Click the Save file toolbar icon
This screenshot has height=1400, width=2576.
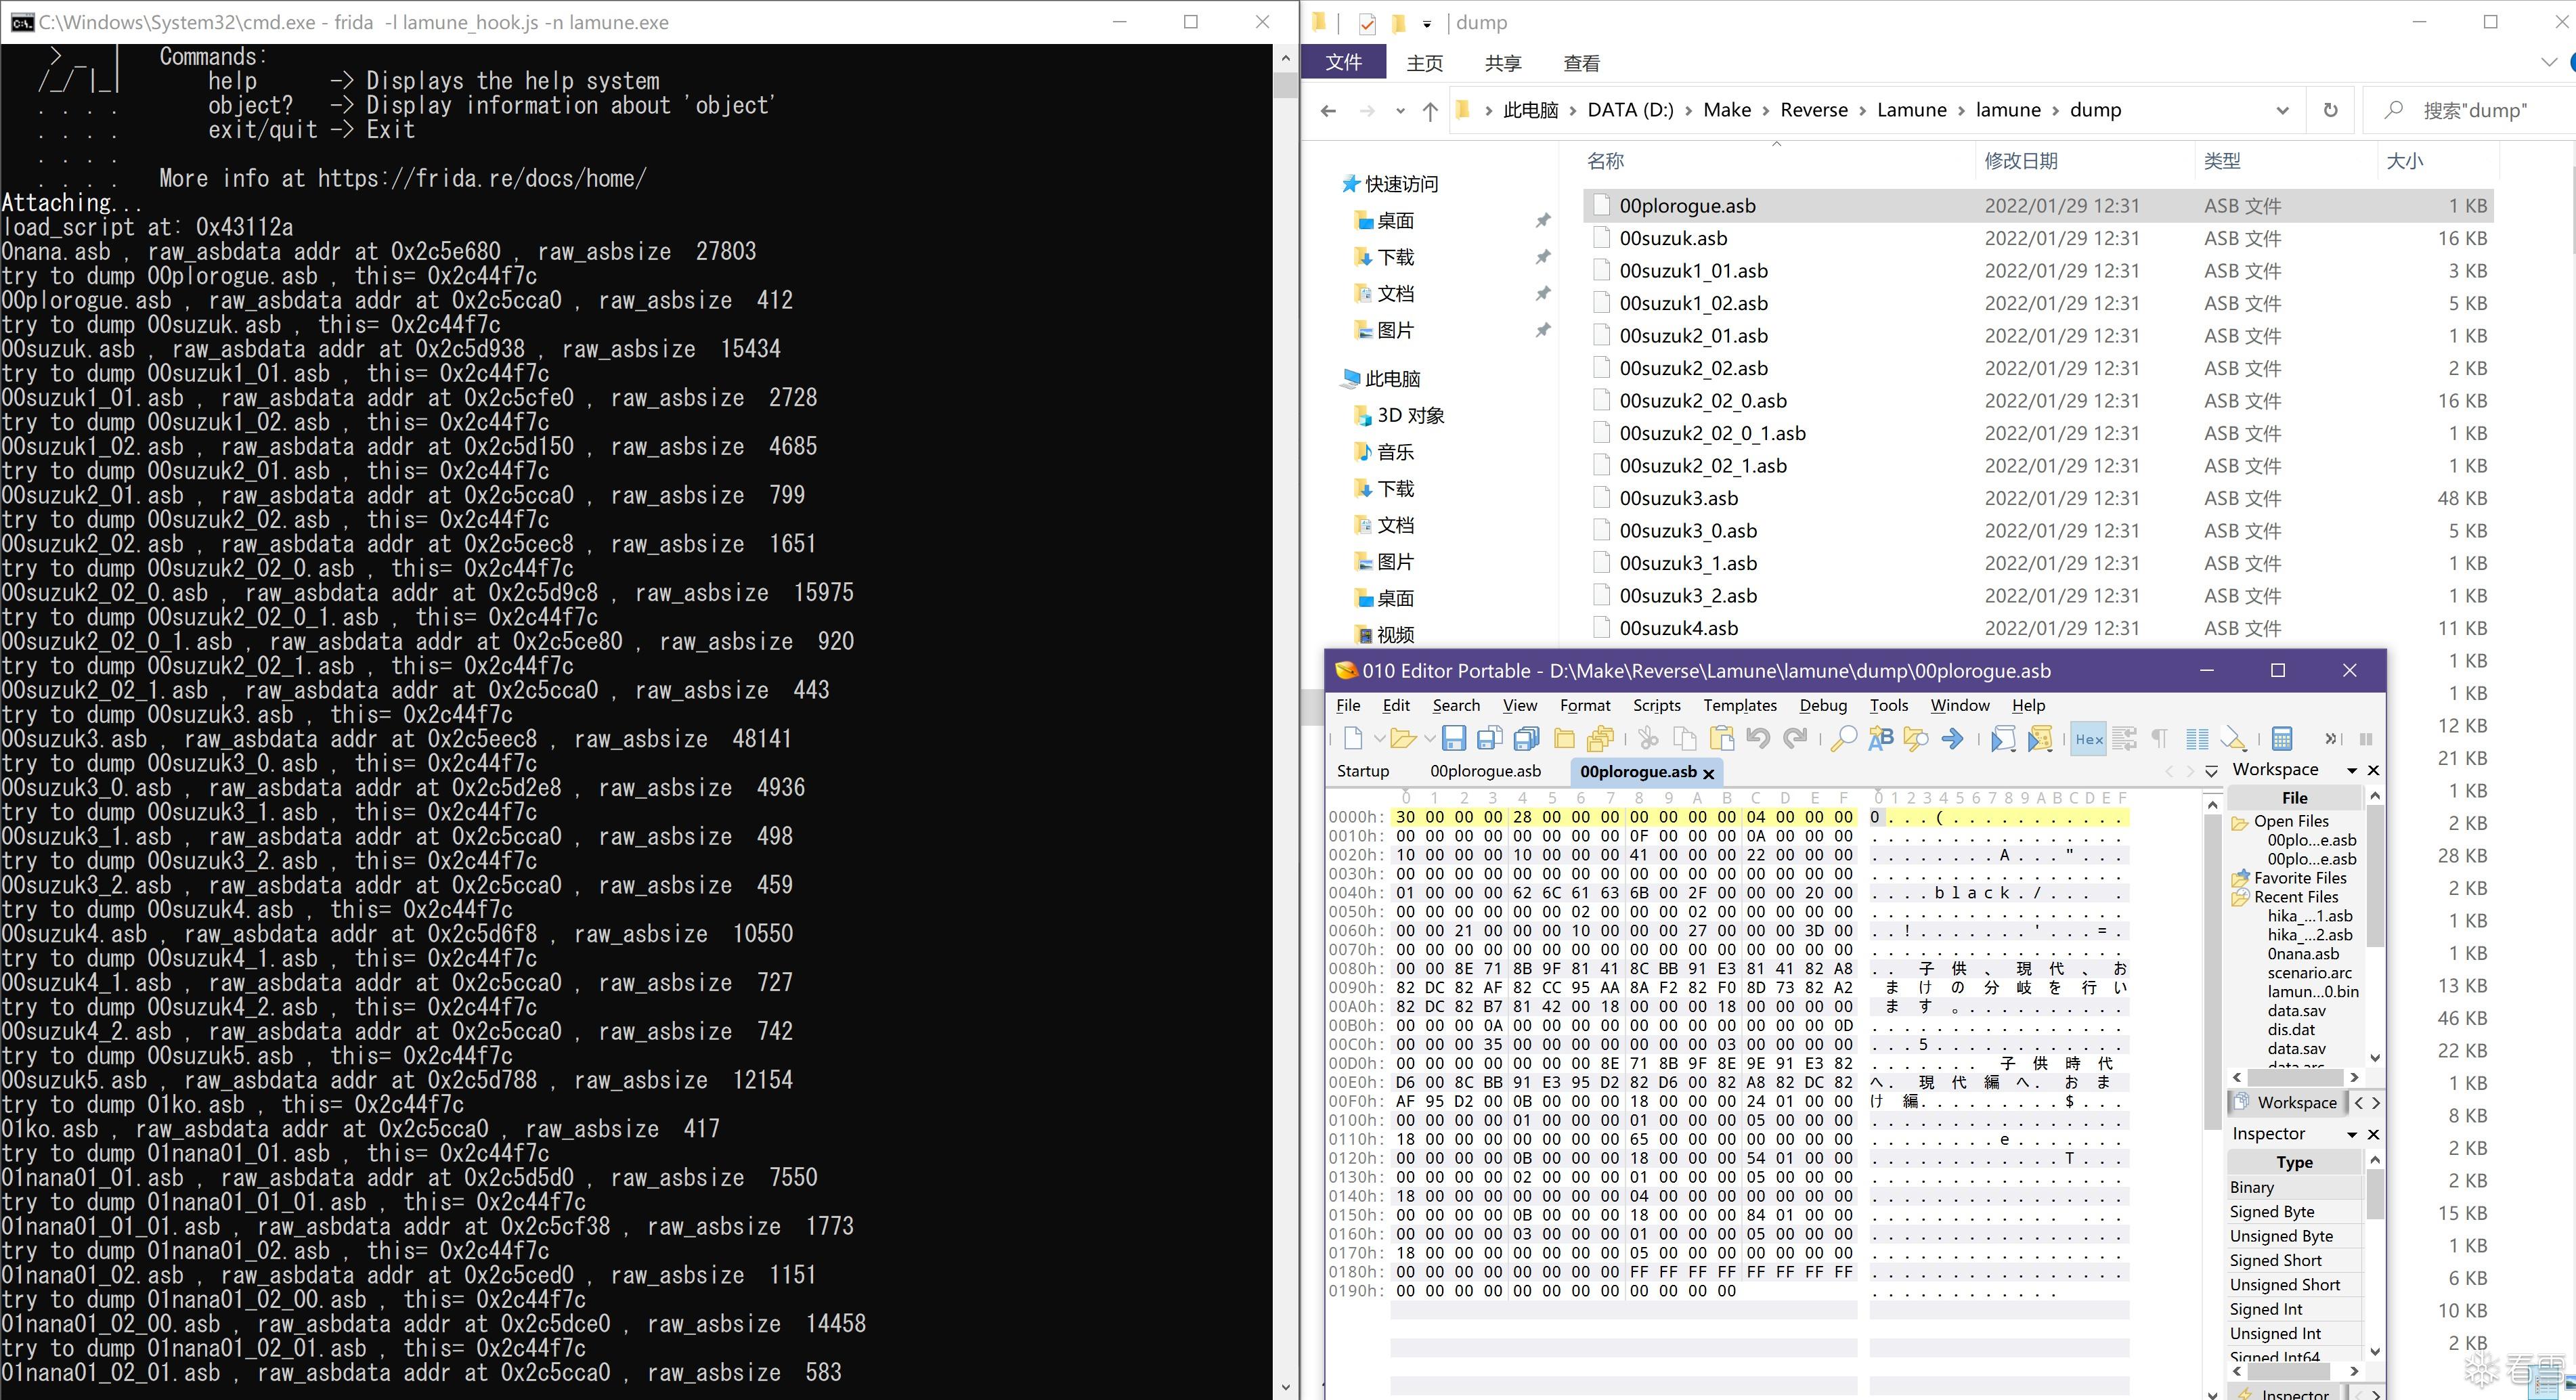click(x=1453, y=739)
